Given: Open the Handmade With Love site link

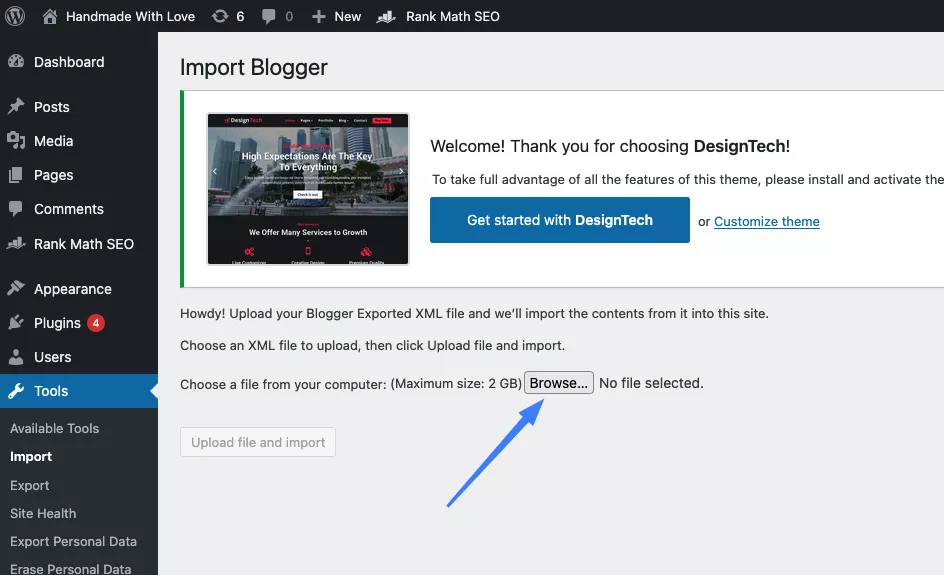Looking at the screenshot, I should 130,16.
